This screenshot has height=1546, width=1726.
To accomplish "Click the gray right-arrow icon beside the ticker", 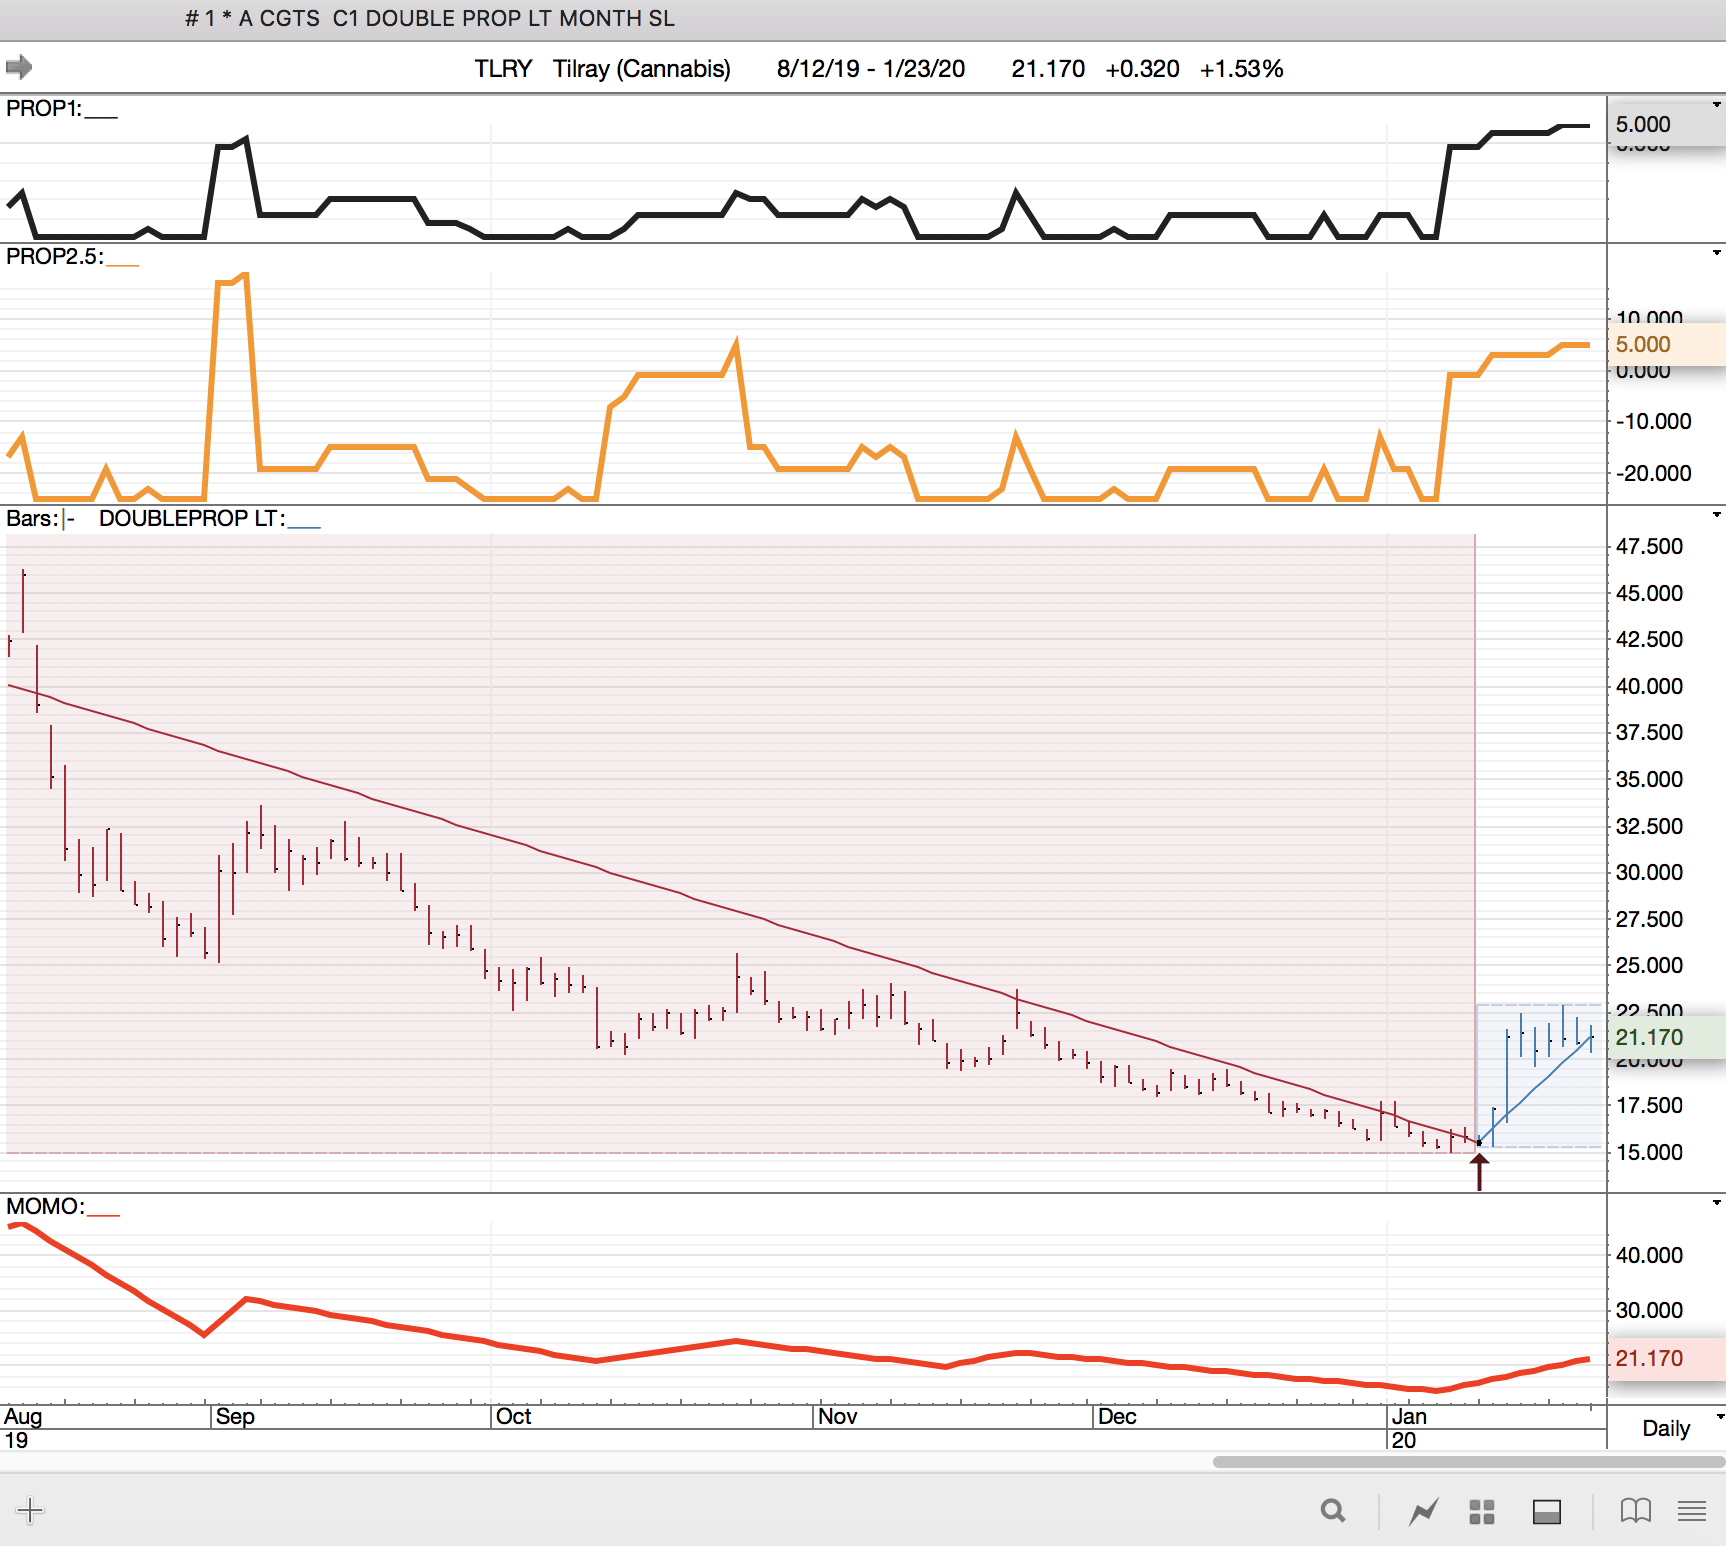I will 19,67.
